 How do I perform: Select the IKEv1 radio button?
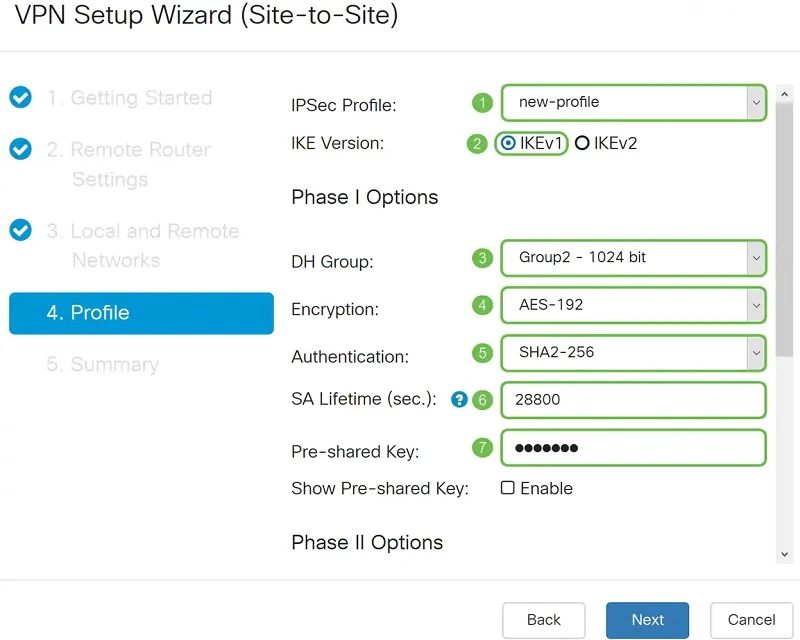coord(509,143)
